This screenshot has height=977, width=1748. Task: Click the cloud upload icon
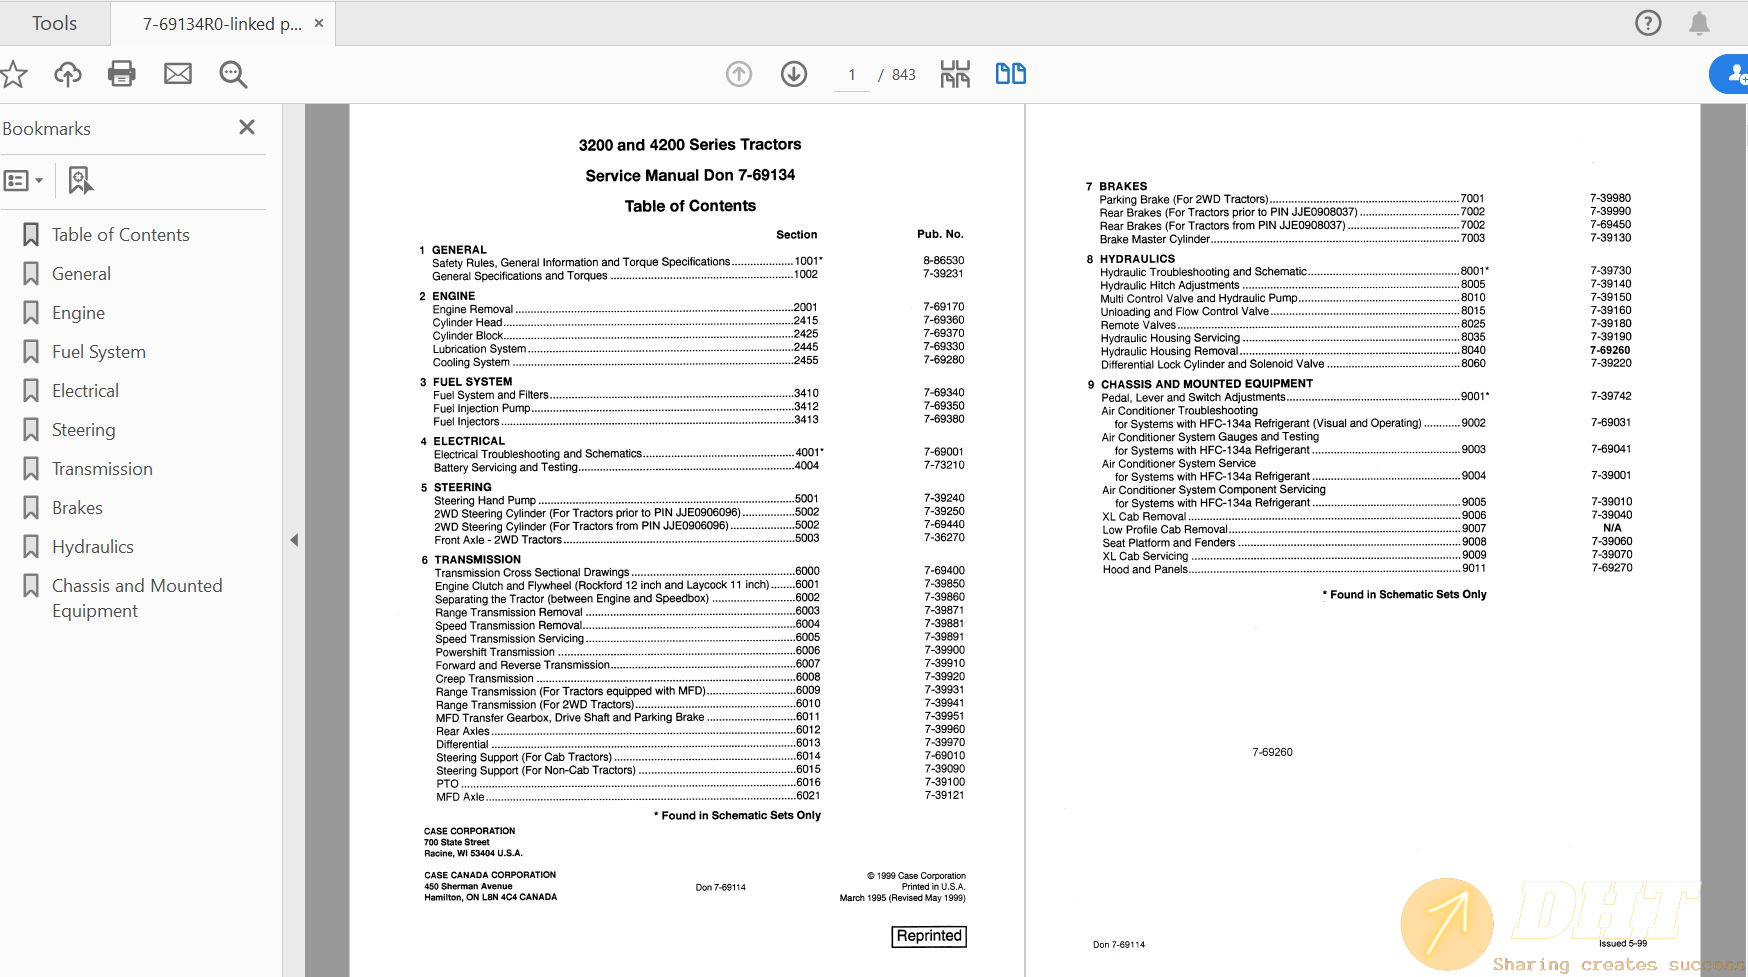[68, 74]
